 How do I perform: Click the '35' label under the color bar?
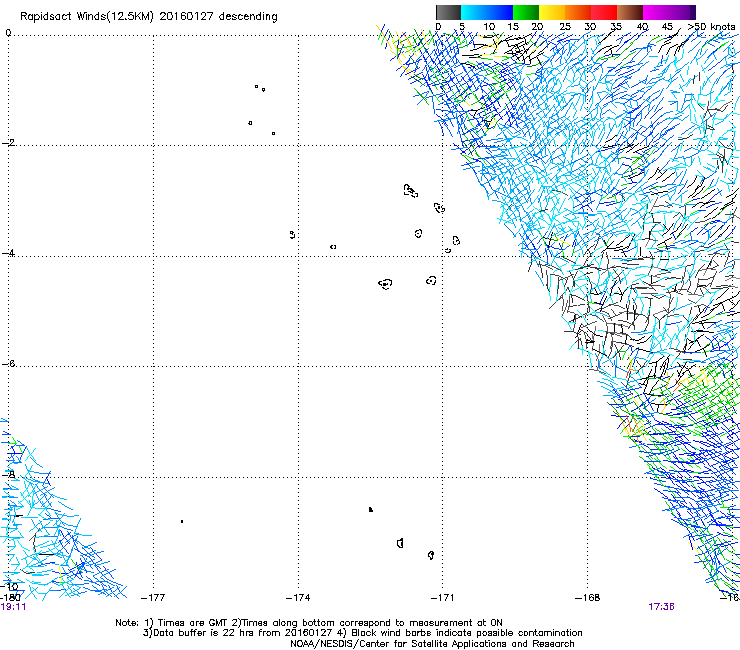pos(616,26)
